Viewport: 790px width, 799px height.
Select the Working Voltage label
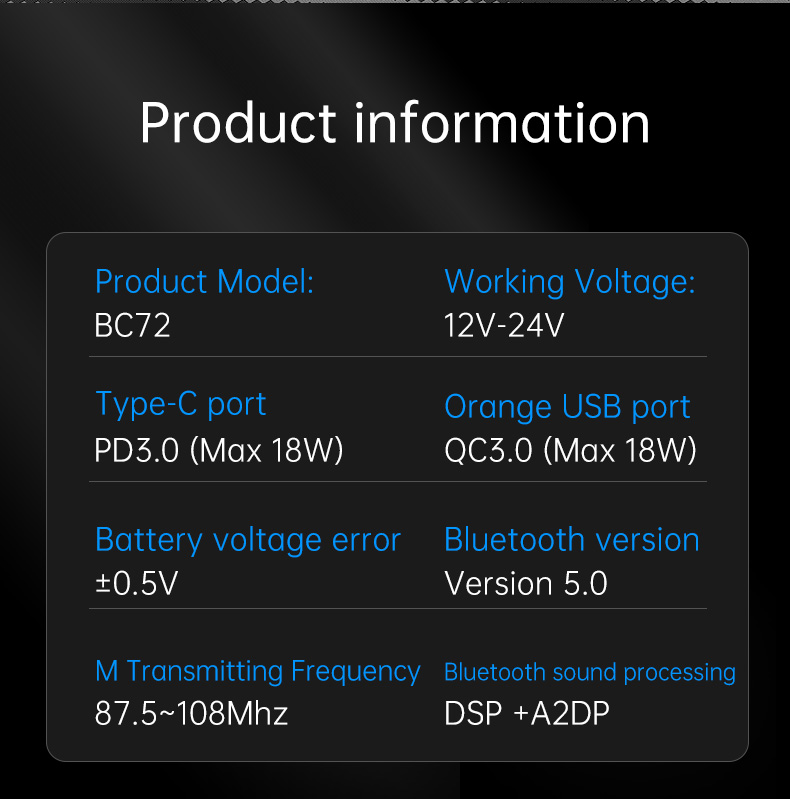[569, 282]
